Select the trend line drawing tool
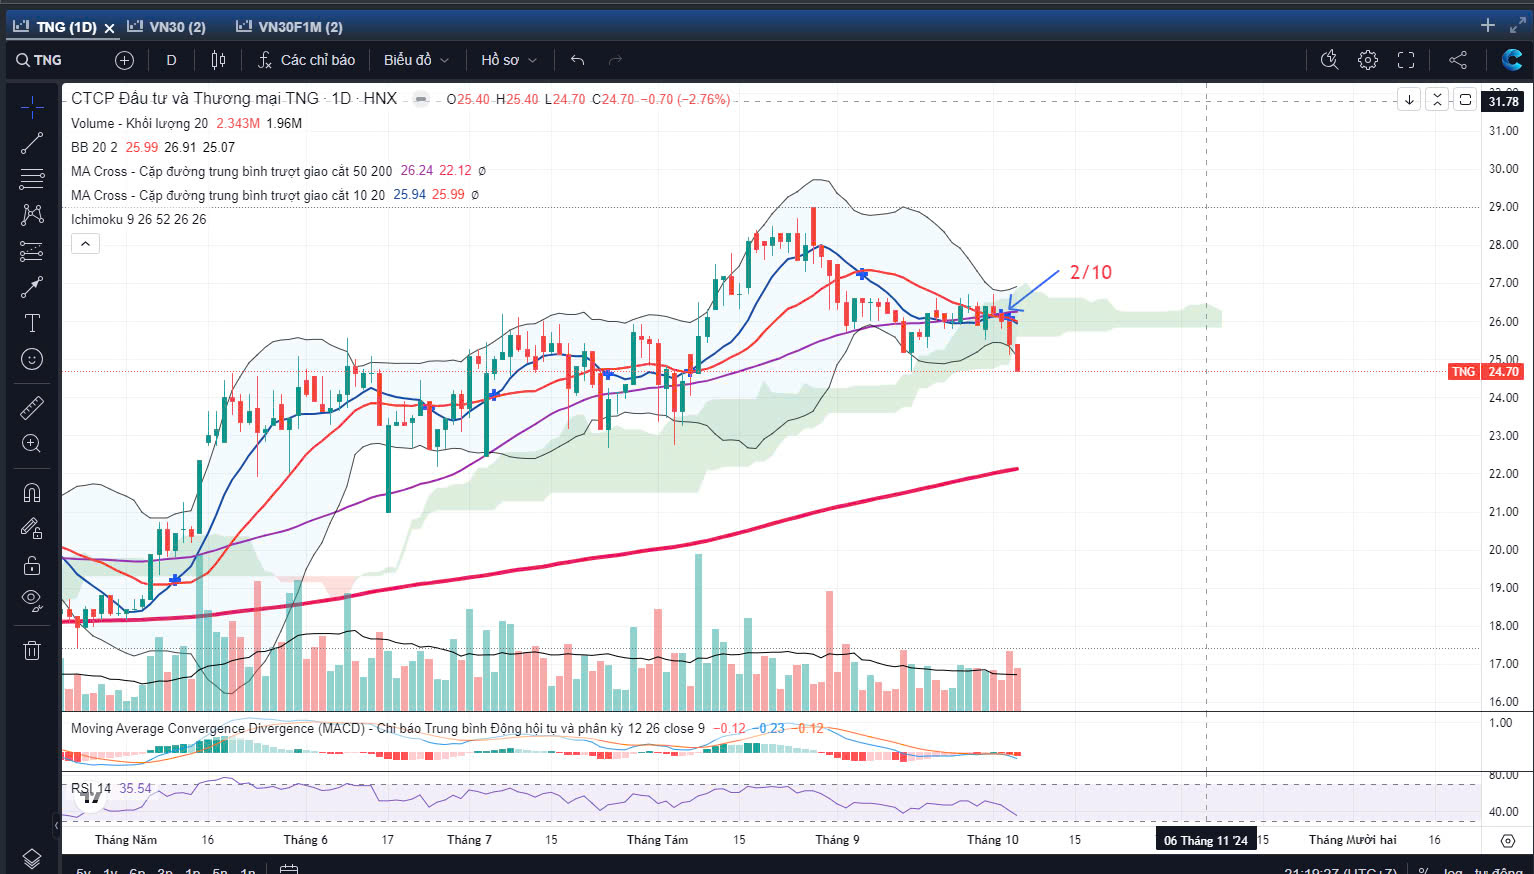 click(32, 143)
